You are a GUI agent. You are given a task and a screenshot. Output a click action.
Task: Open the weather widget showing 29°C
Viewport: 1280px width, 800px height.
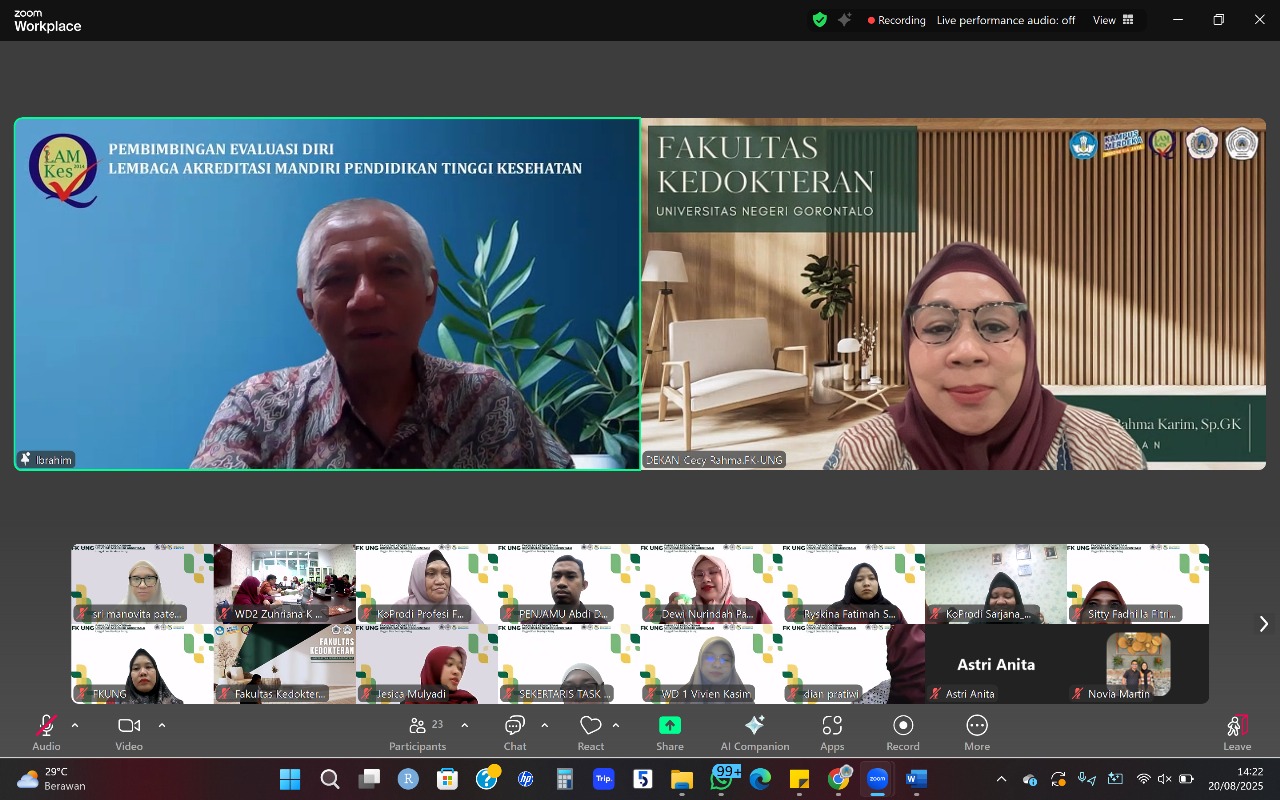[x=50, y=779]
